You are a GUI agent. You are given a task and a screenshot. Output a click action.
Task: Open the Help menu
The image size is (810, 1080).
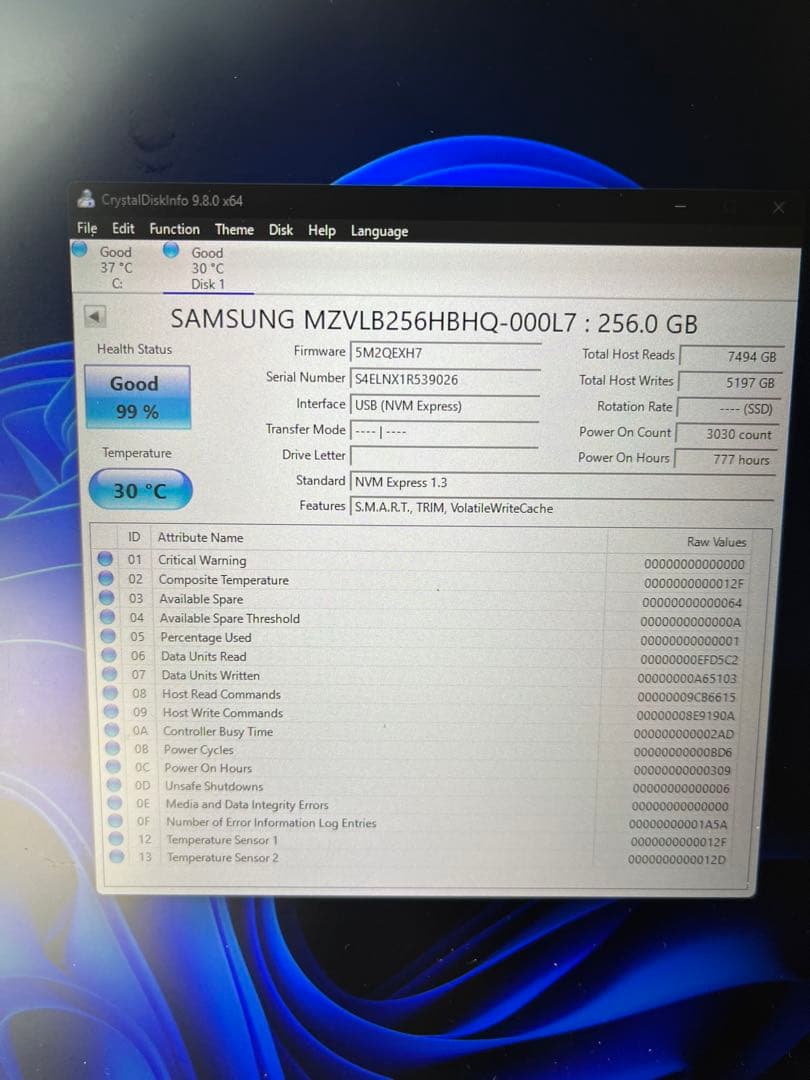pos(322,230)
